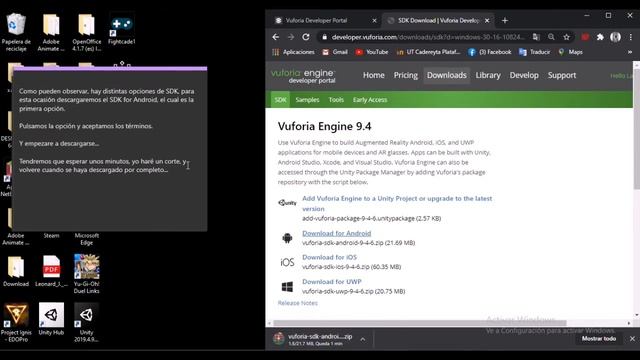Image resolution: width=640 pixels, height=360 pixels.
Task: Open the UT Cadereyta Plataf... bookmark
Action: tap(429, 52)
